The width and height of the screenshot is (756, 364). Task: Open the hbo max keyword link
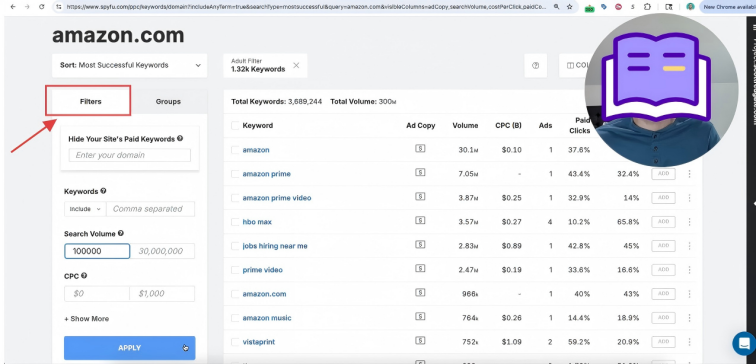pos(257,222)
